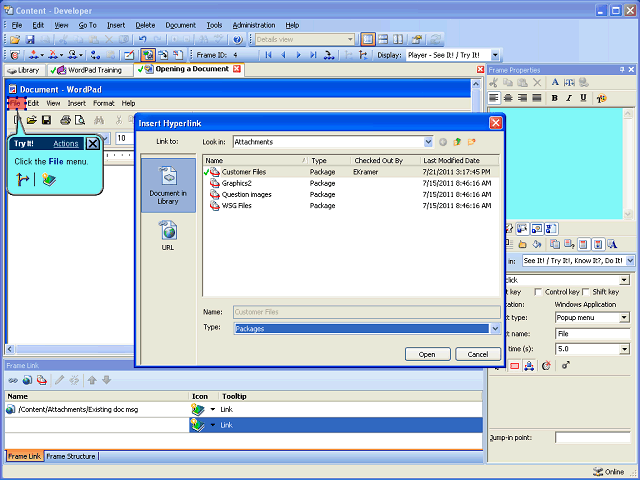Click the globe URL icon in Frame Link toolbar
Screen dimensions: 640x480
(x=27, y=380)
